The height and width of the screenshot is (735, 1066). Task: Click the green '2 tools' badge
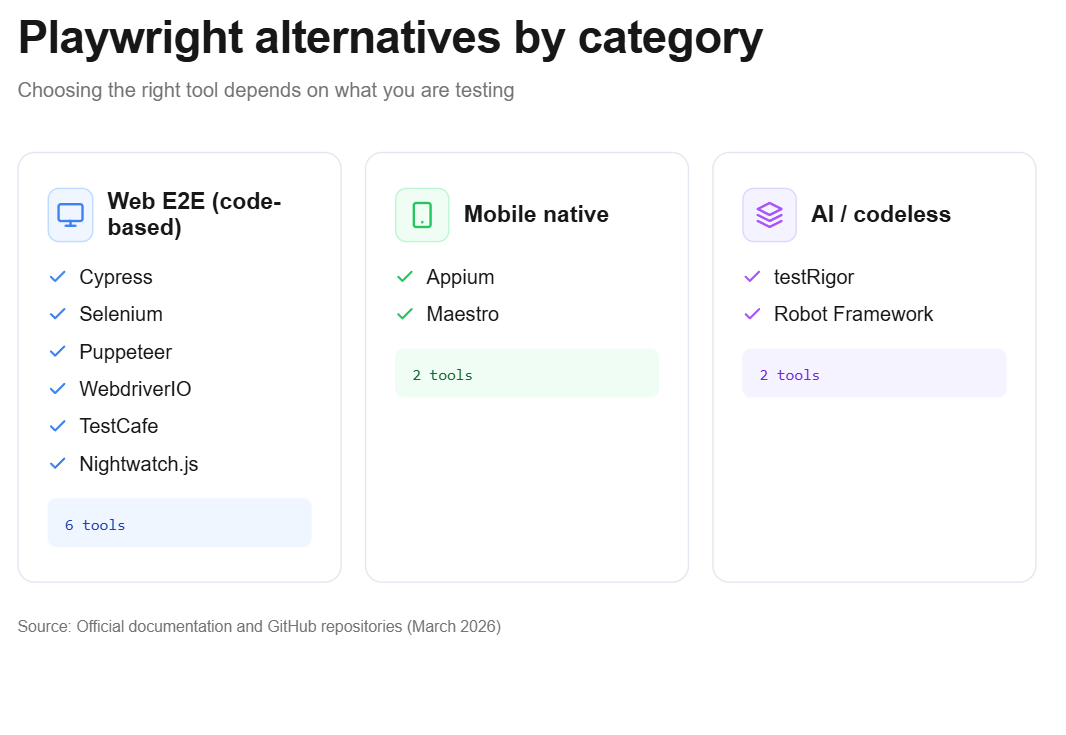click(x=527, y=373)
